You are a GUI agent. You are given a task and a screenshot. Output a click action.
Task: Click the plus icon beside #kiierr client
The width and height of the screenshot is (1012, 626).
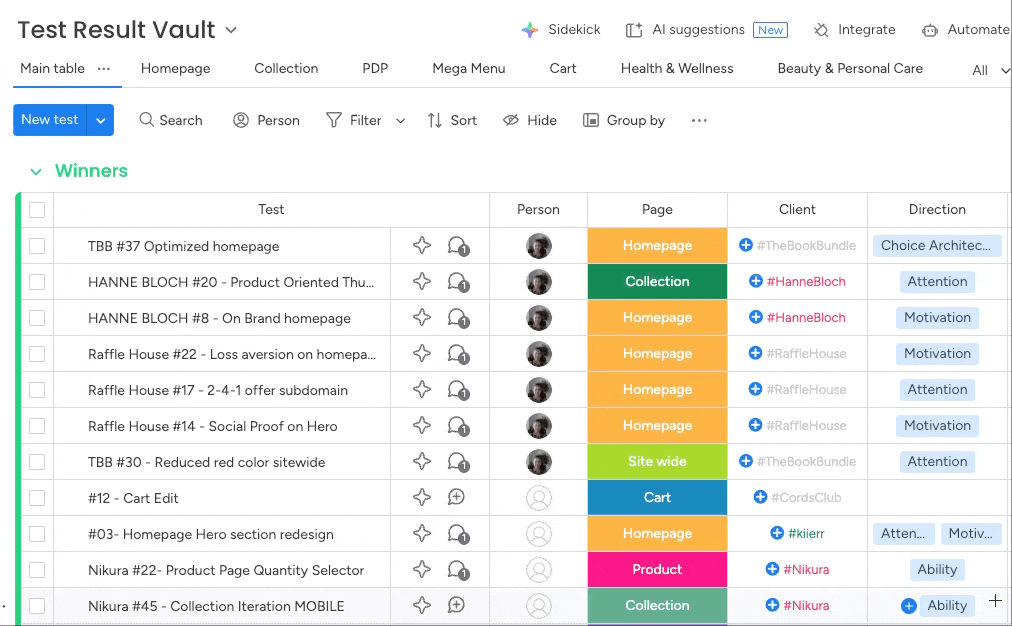(777, 534)
